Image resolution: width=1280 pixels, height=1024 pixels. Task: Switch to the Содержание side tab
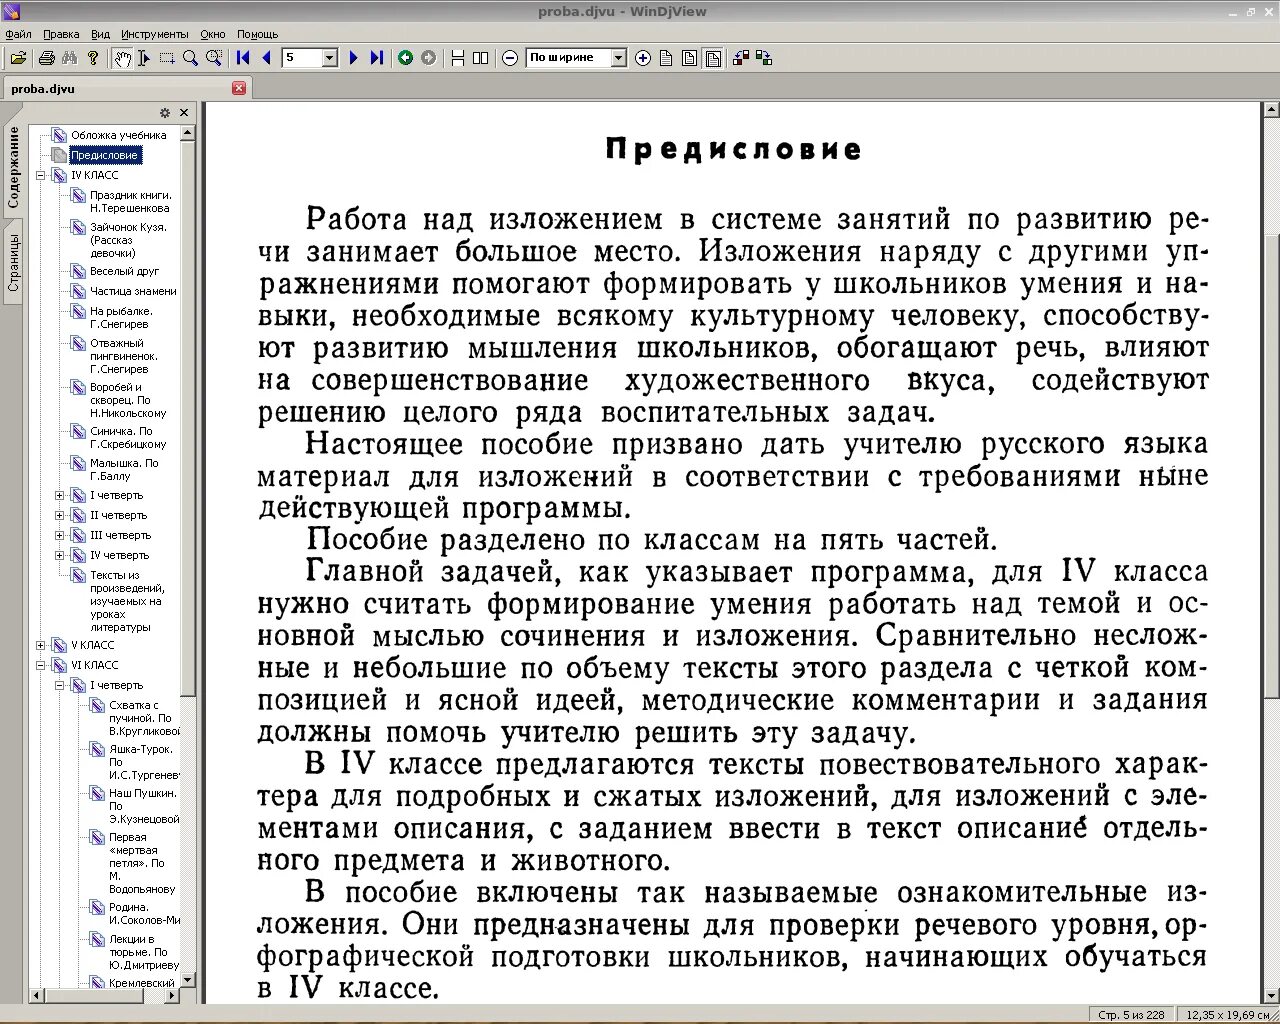pyautogui.click(x=13, y=167)
